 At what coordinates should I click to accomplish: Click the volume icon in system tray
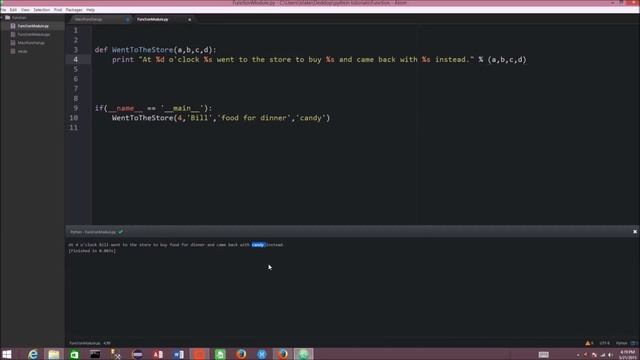pyautogui.click(x=611, y=355)
